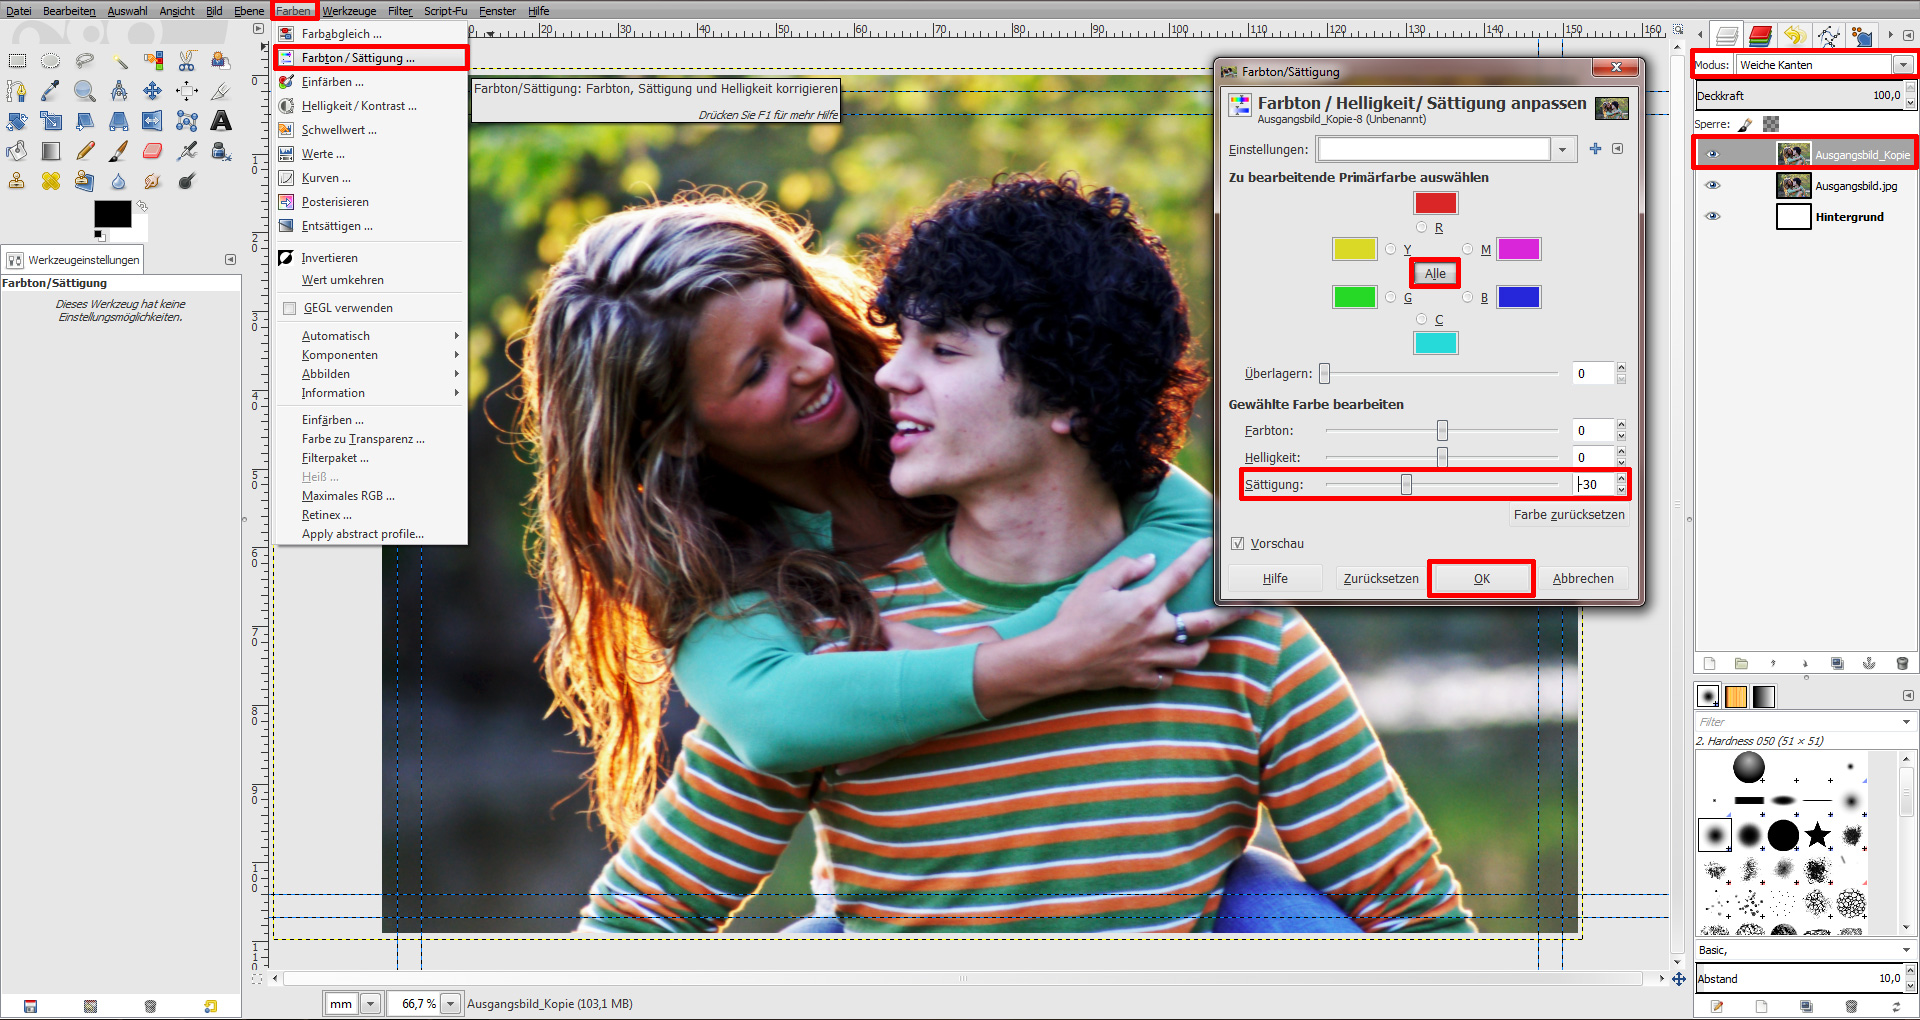Image resolution: width=1920 pixels, height=1020 pixels.
Task: Choose the Text tool
Action: (221, 121)
